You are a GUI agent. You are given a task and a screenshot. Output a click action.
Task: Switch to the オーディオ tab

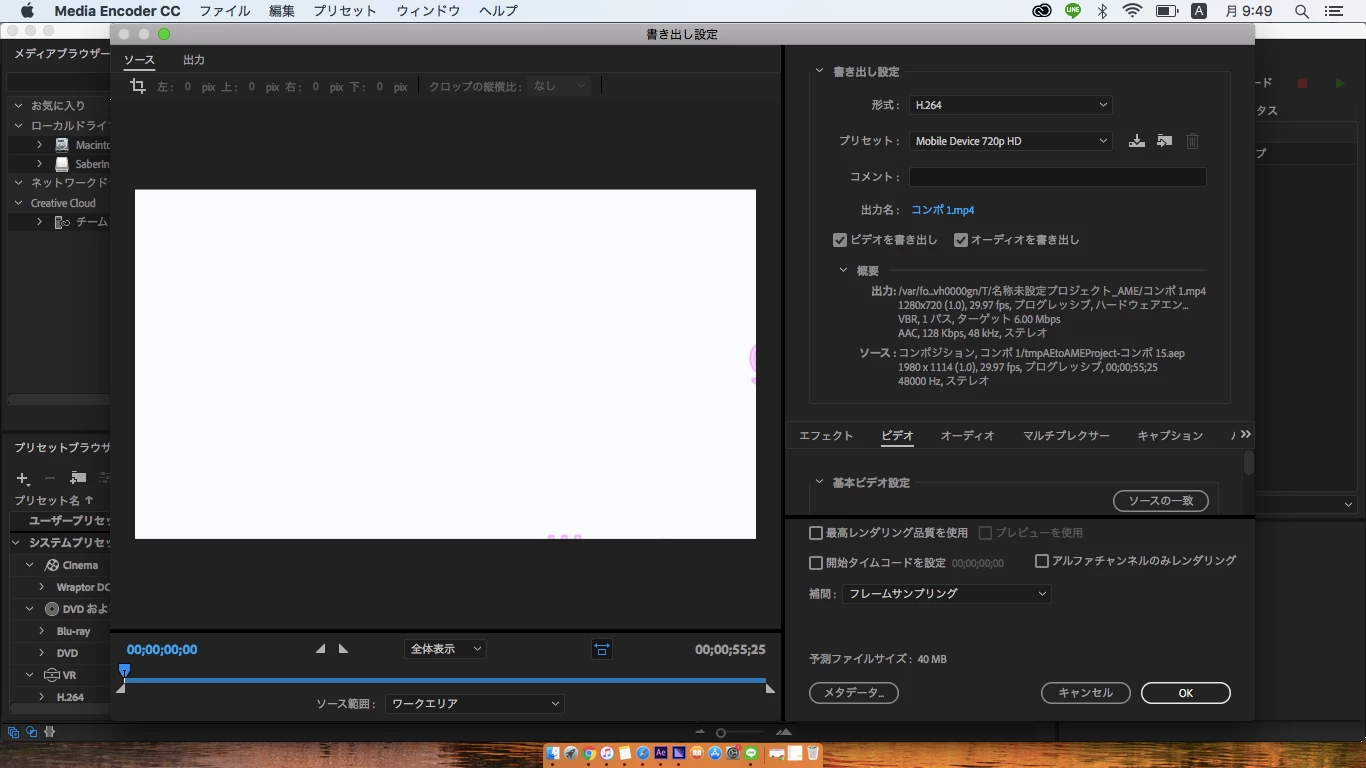pos(967,436)
